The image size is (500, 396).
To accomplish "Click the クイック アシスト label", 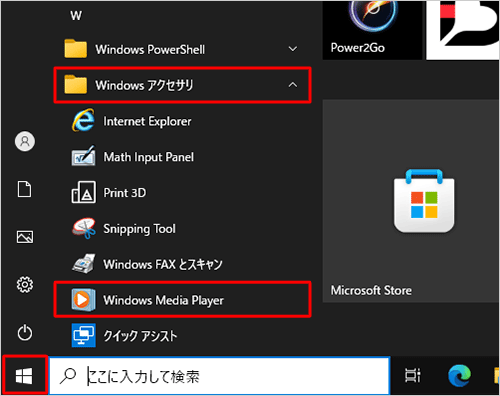I will point(140,336).
